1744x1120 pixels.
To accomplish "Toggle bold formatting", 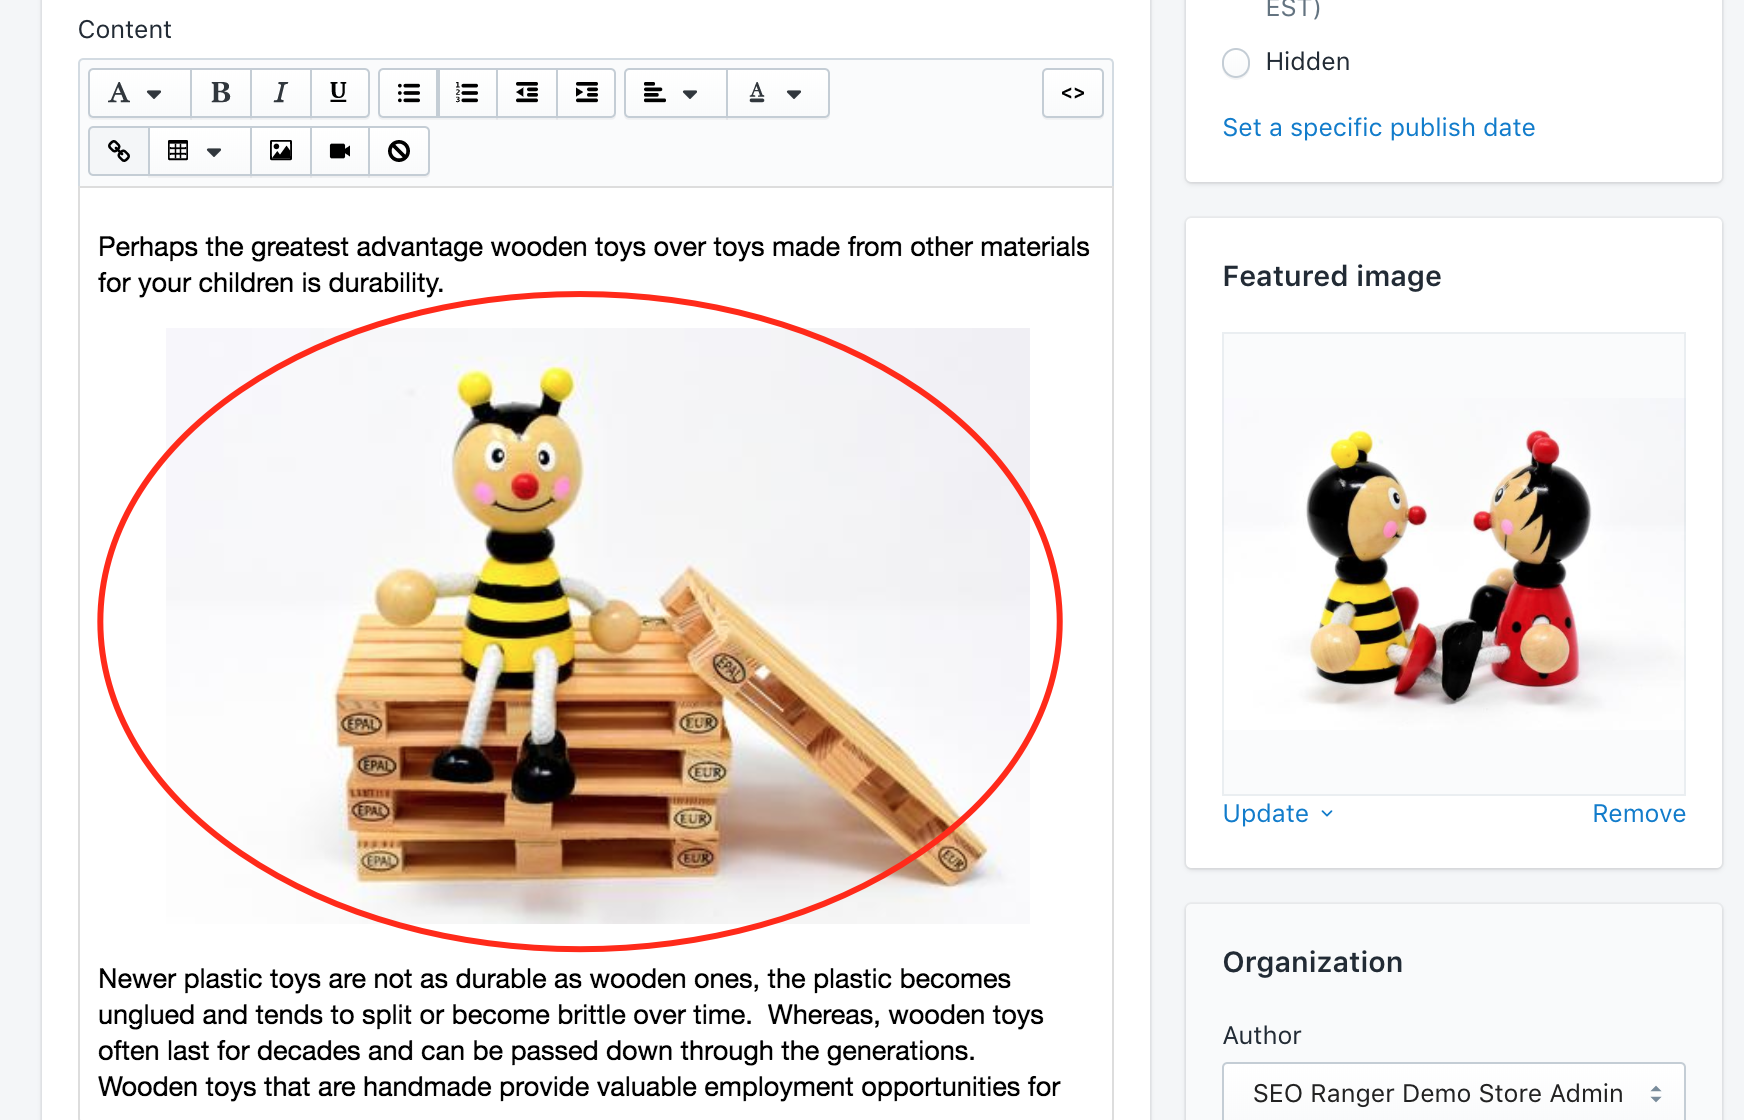I will click(221, 93).
